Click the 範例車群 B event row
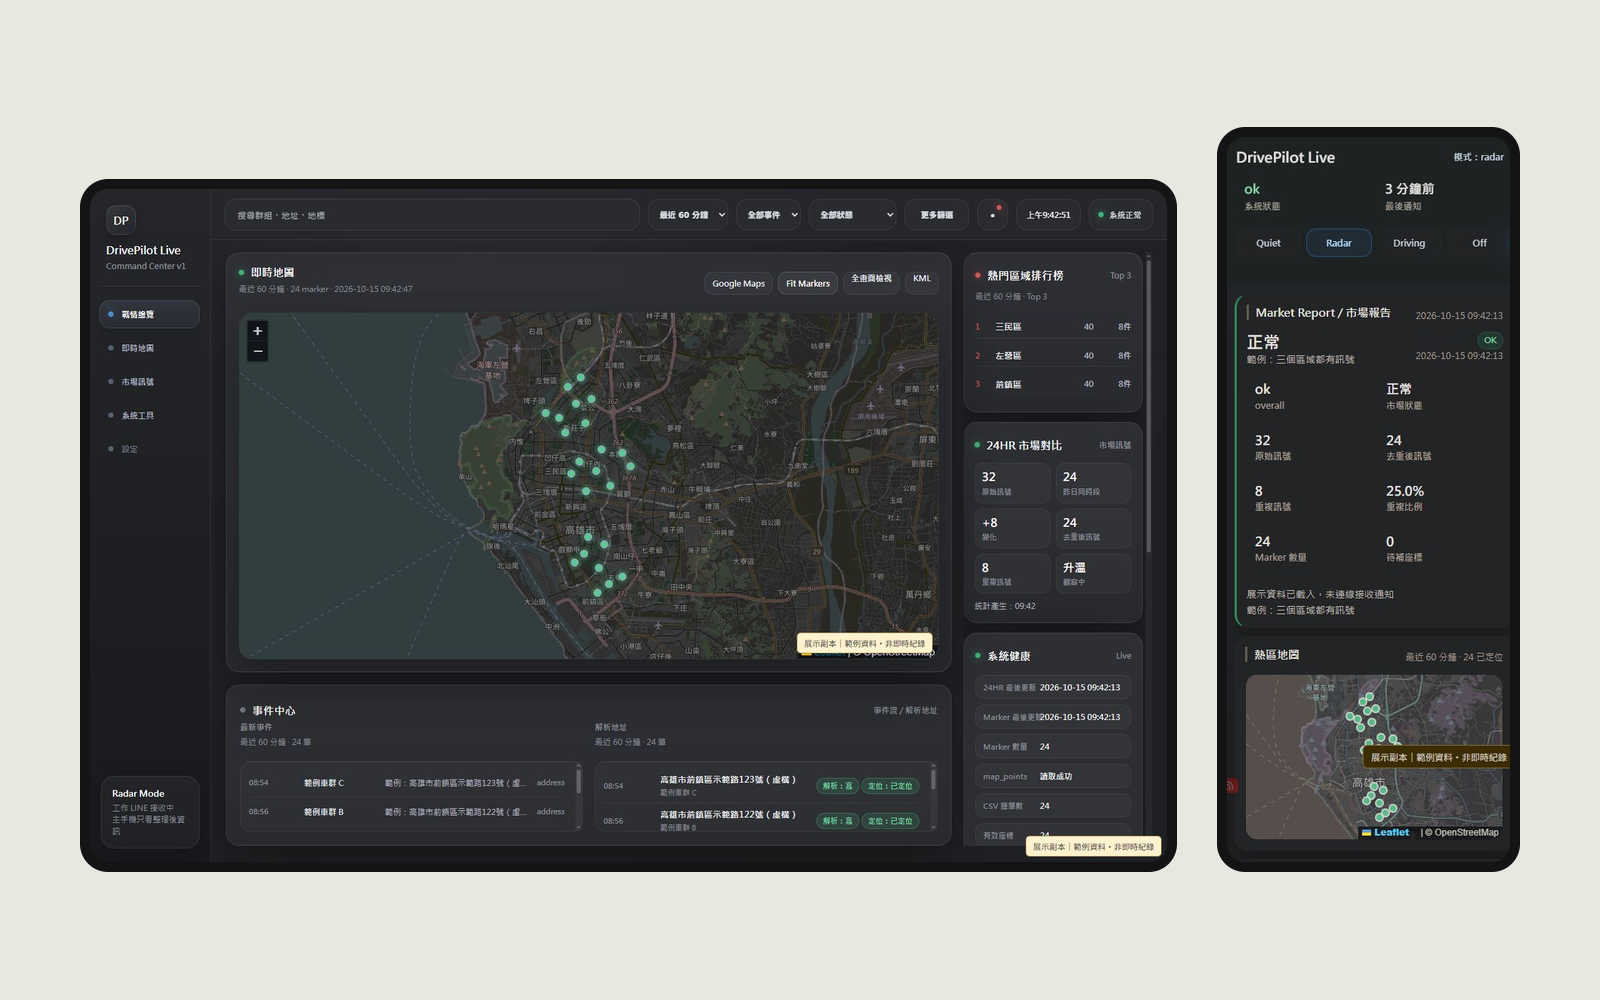1600x1000 pixels. (407, 812)
